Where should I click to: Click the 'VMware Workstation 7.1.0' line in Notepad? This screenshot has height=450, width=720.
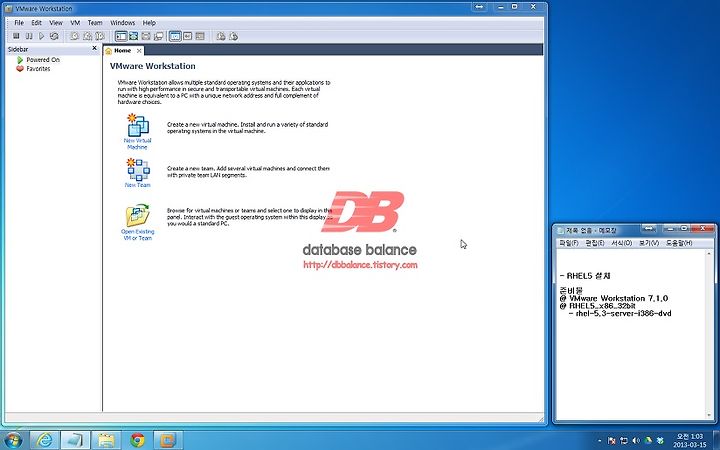point(613,298)
